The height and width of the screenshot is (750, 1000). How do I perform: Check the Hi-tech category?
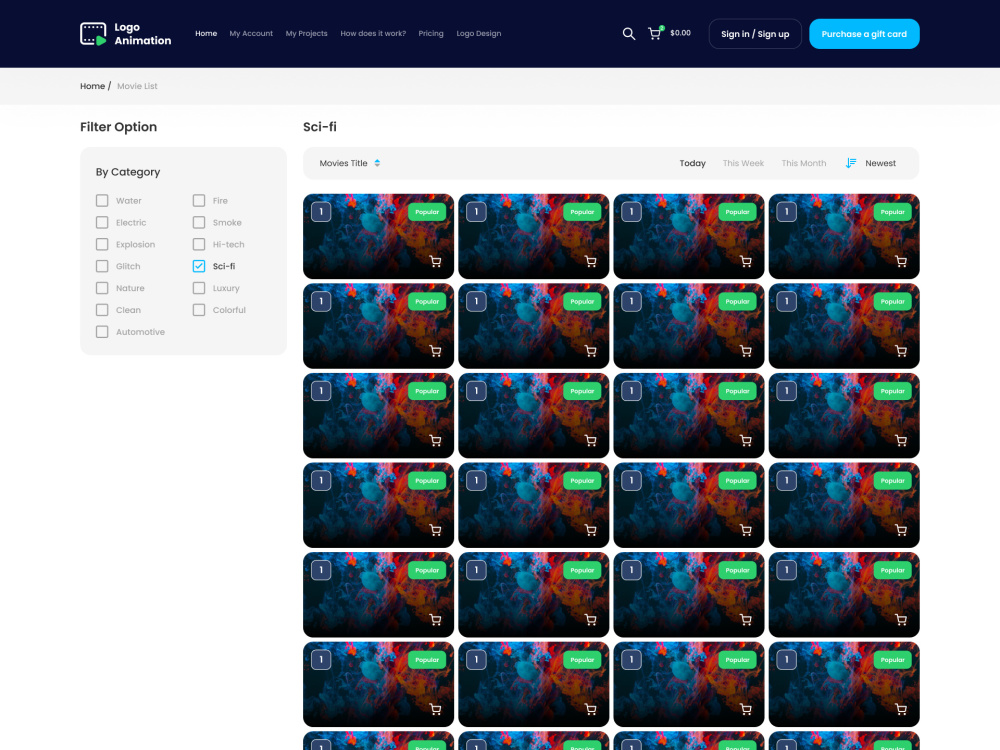[199, 244]
